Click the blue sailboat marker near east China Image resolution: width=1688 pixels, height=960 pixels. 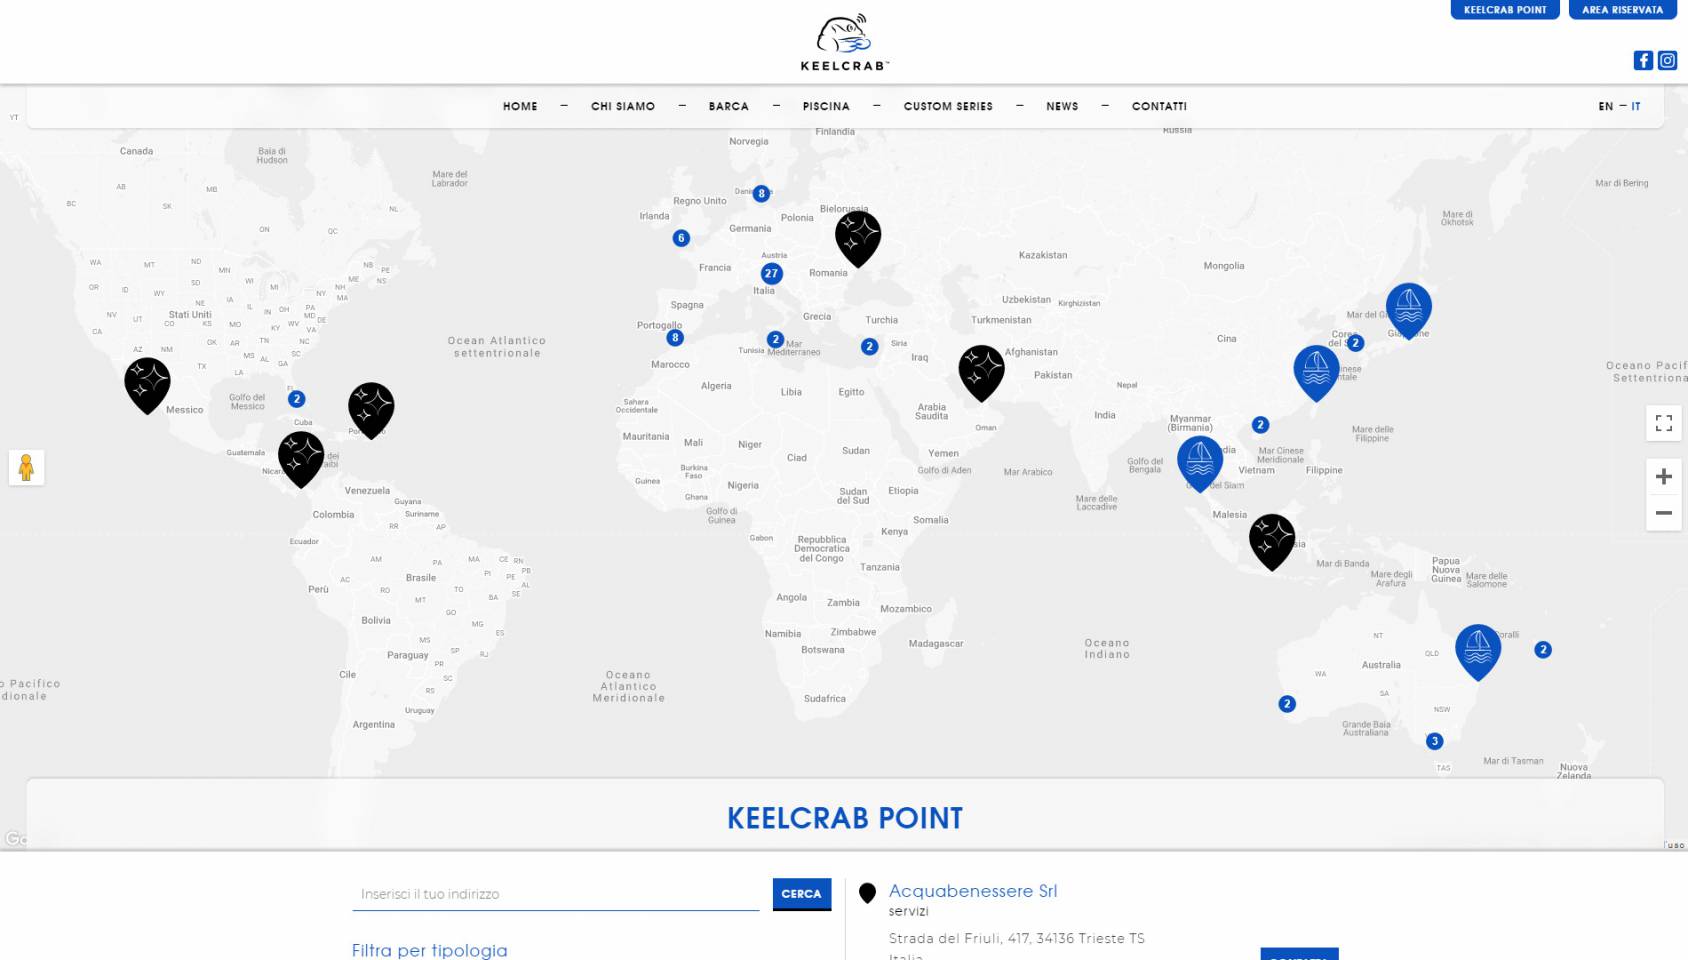tap(1316, 373)
